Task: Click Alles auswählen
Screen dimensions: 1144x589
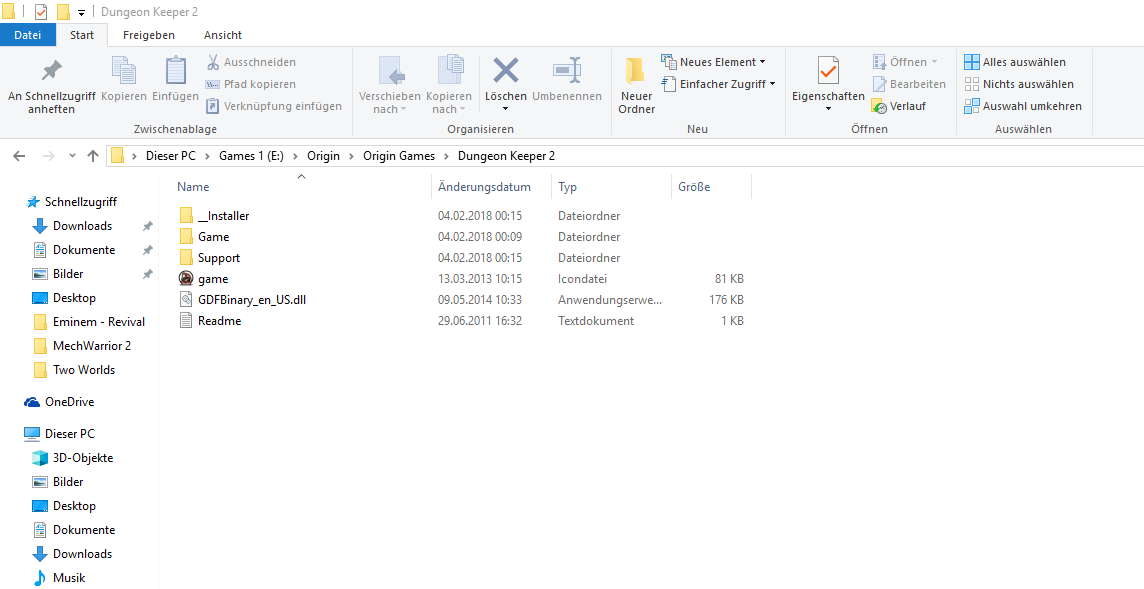Action: pos(1015,62)
